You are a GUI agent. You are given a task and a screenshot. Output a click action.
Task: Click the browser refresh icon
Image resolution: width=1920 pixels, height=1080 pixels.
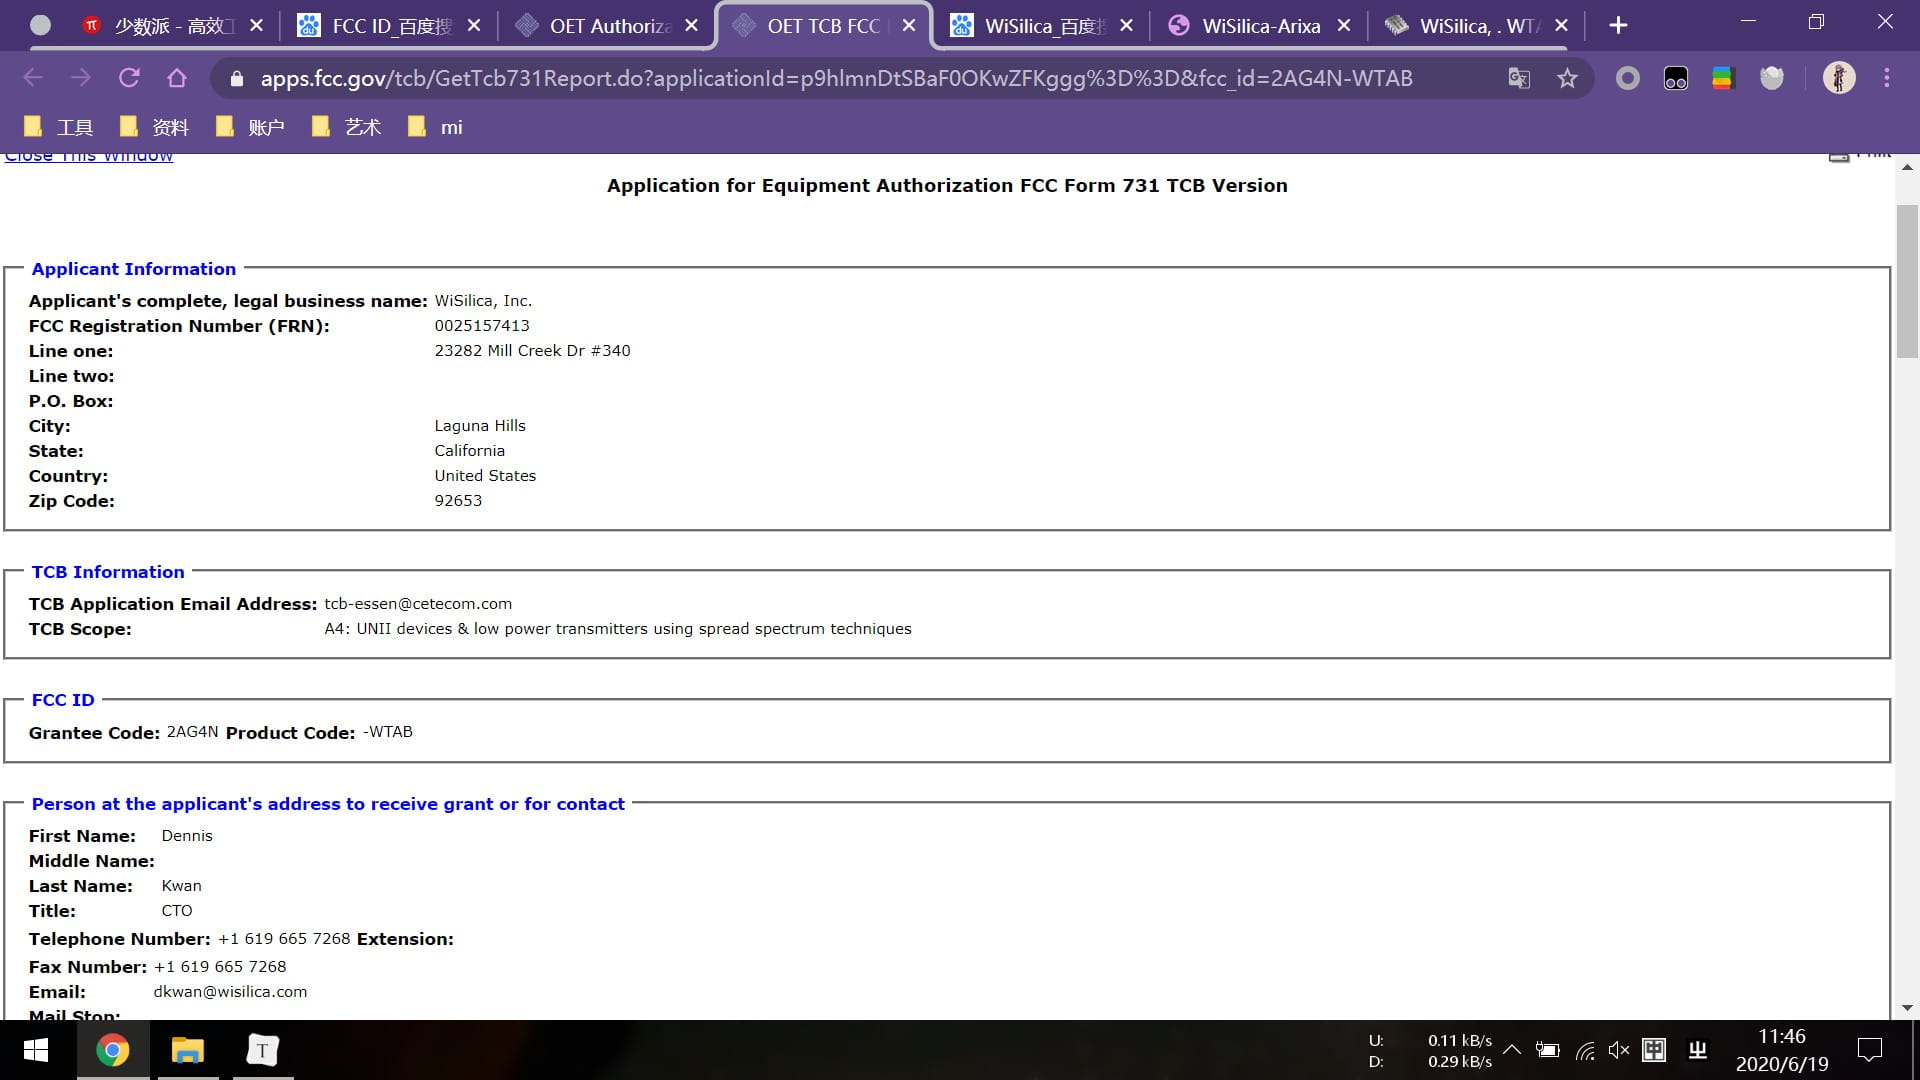tap(127, 79)
